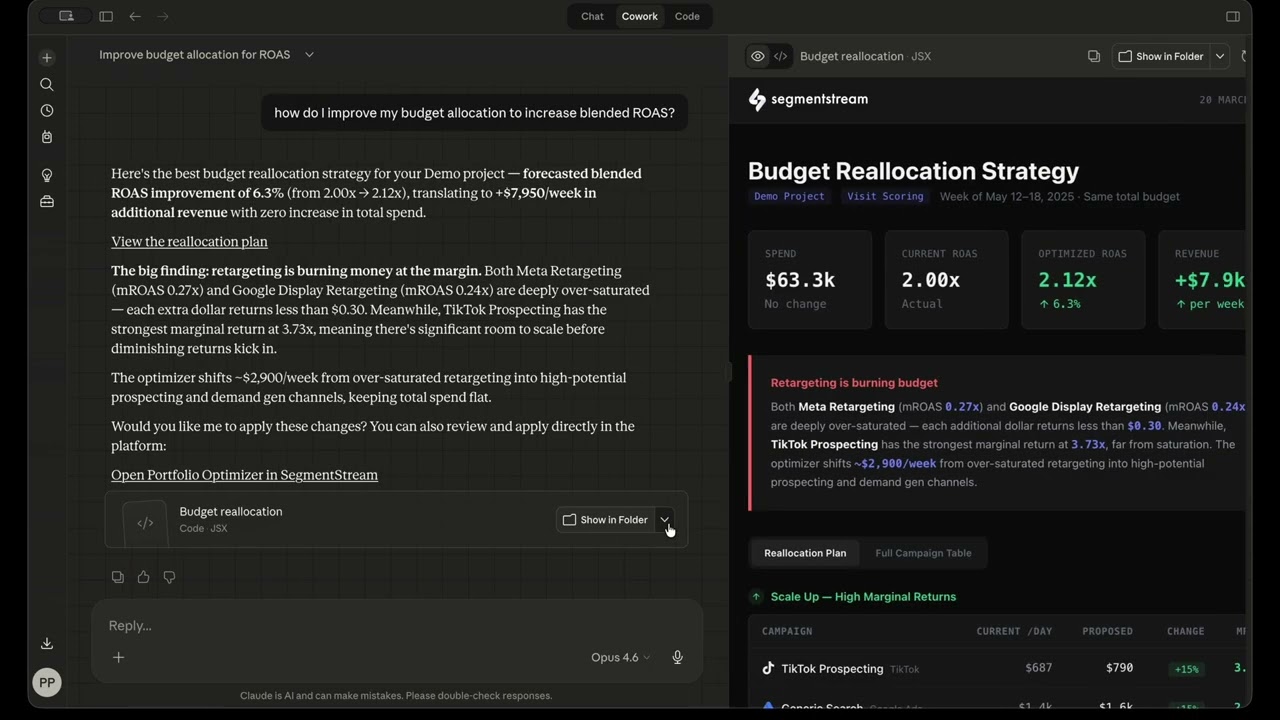Viewport: 1280px width, 720px height.
Task: Switch to the Code tab
Action: 687,16
